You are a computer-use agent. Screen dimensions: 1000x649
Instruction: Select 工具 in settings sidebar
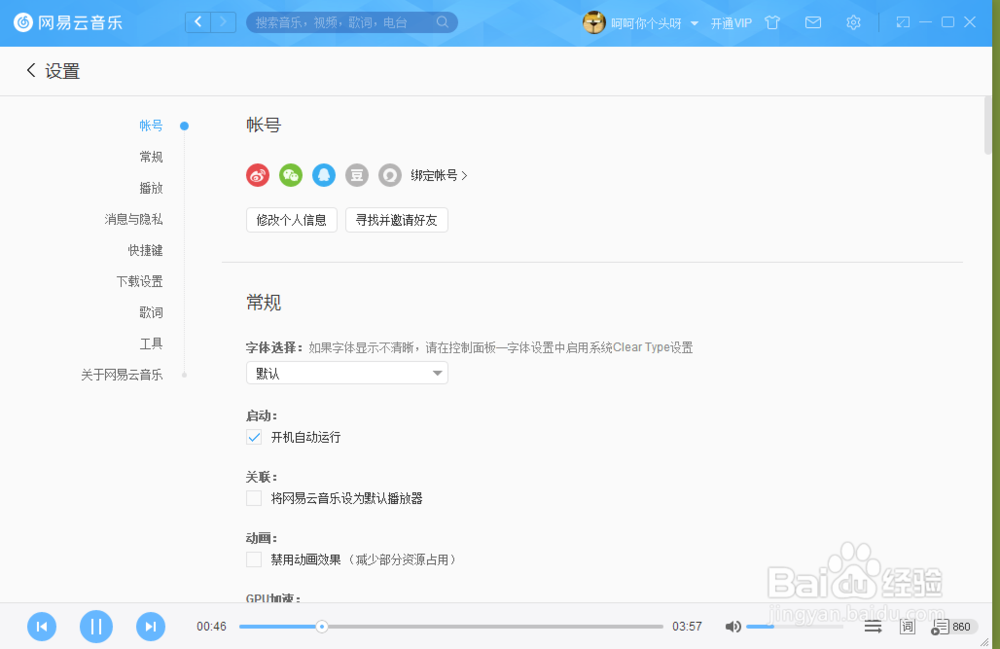click(151, 344)
